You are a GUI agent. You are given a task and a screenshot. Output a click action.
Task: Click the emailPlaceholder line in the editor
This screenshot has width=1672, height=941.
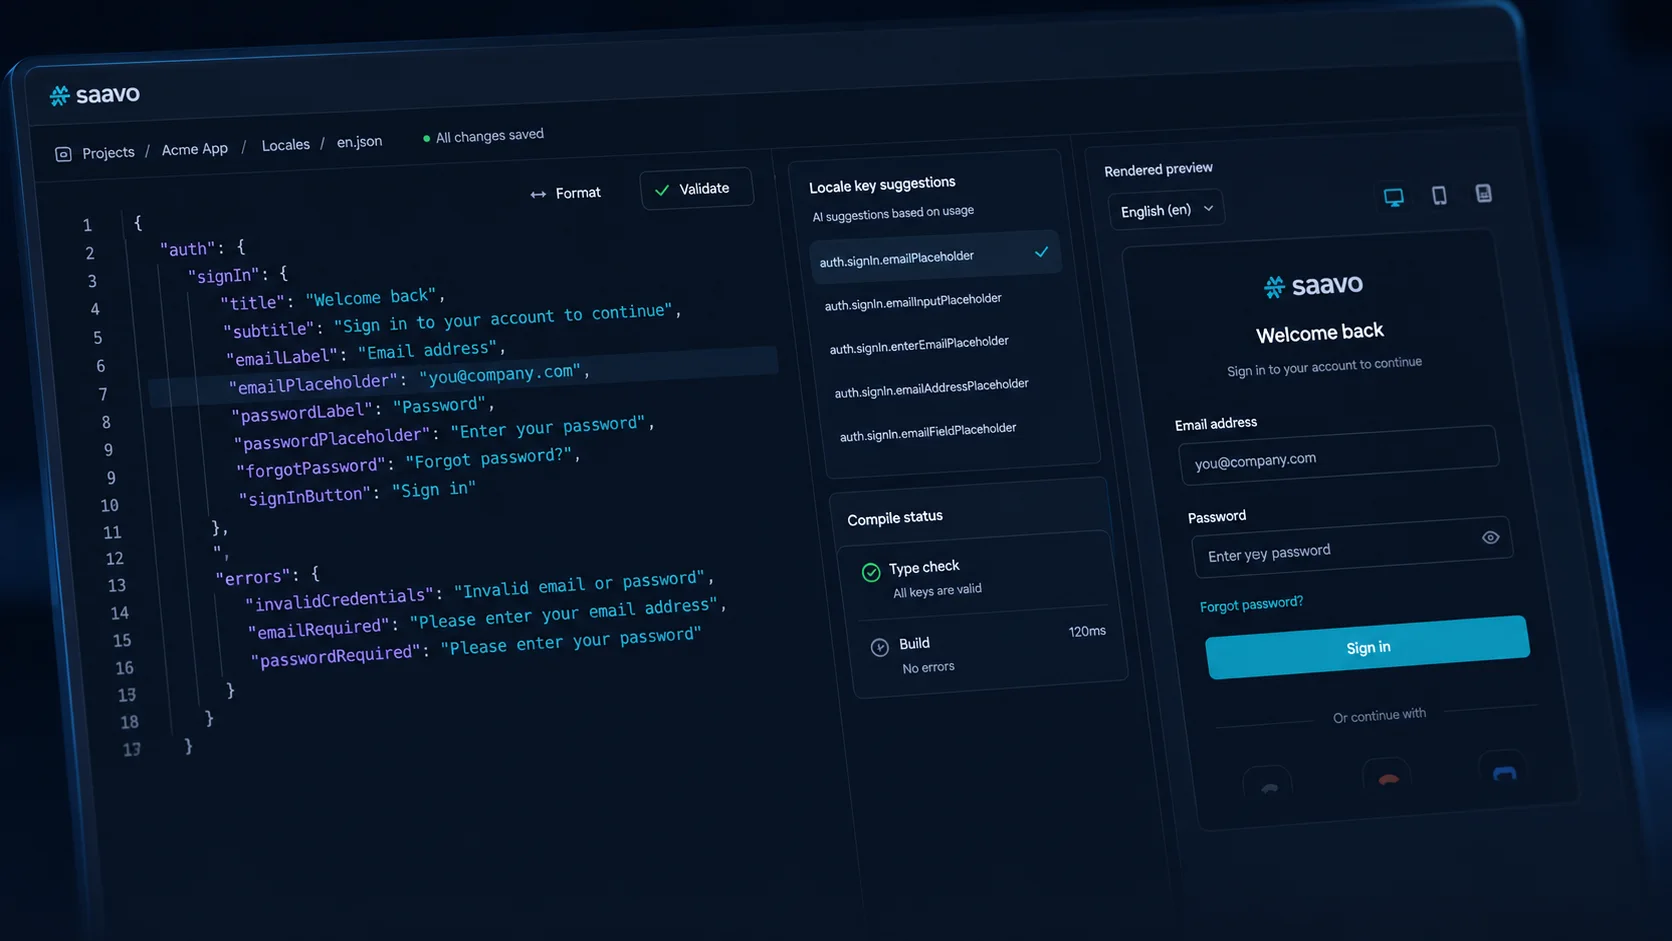click(463, 377)
